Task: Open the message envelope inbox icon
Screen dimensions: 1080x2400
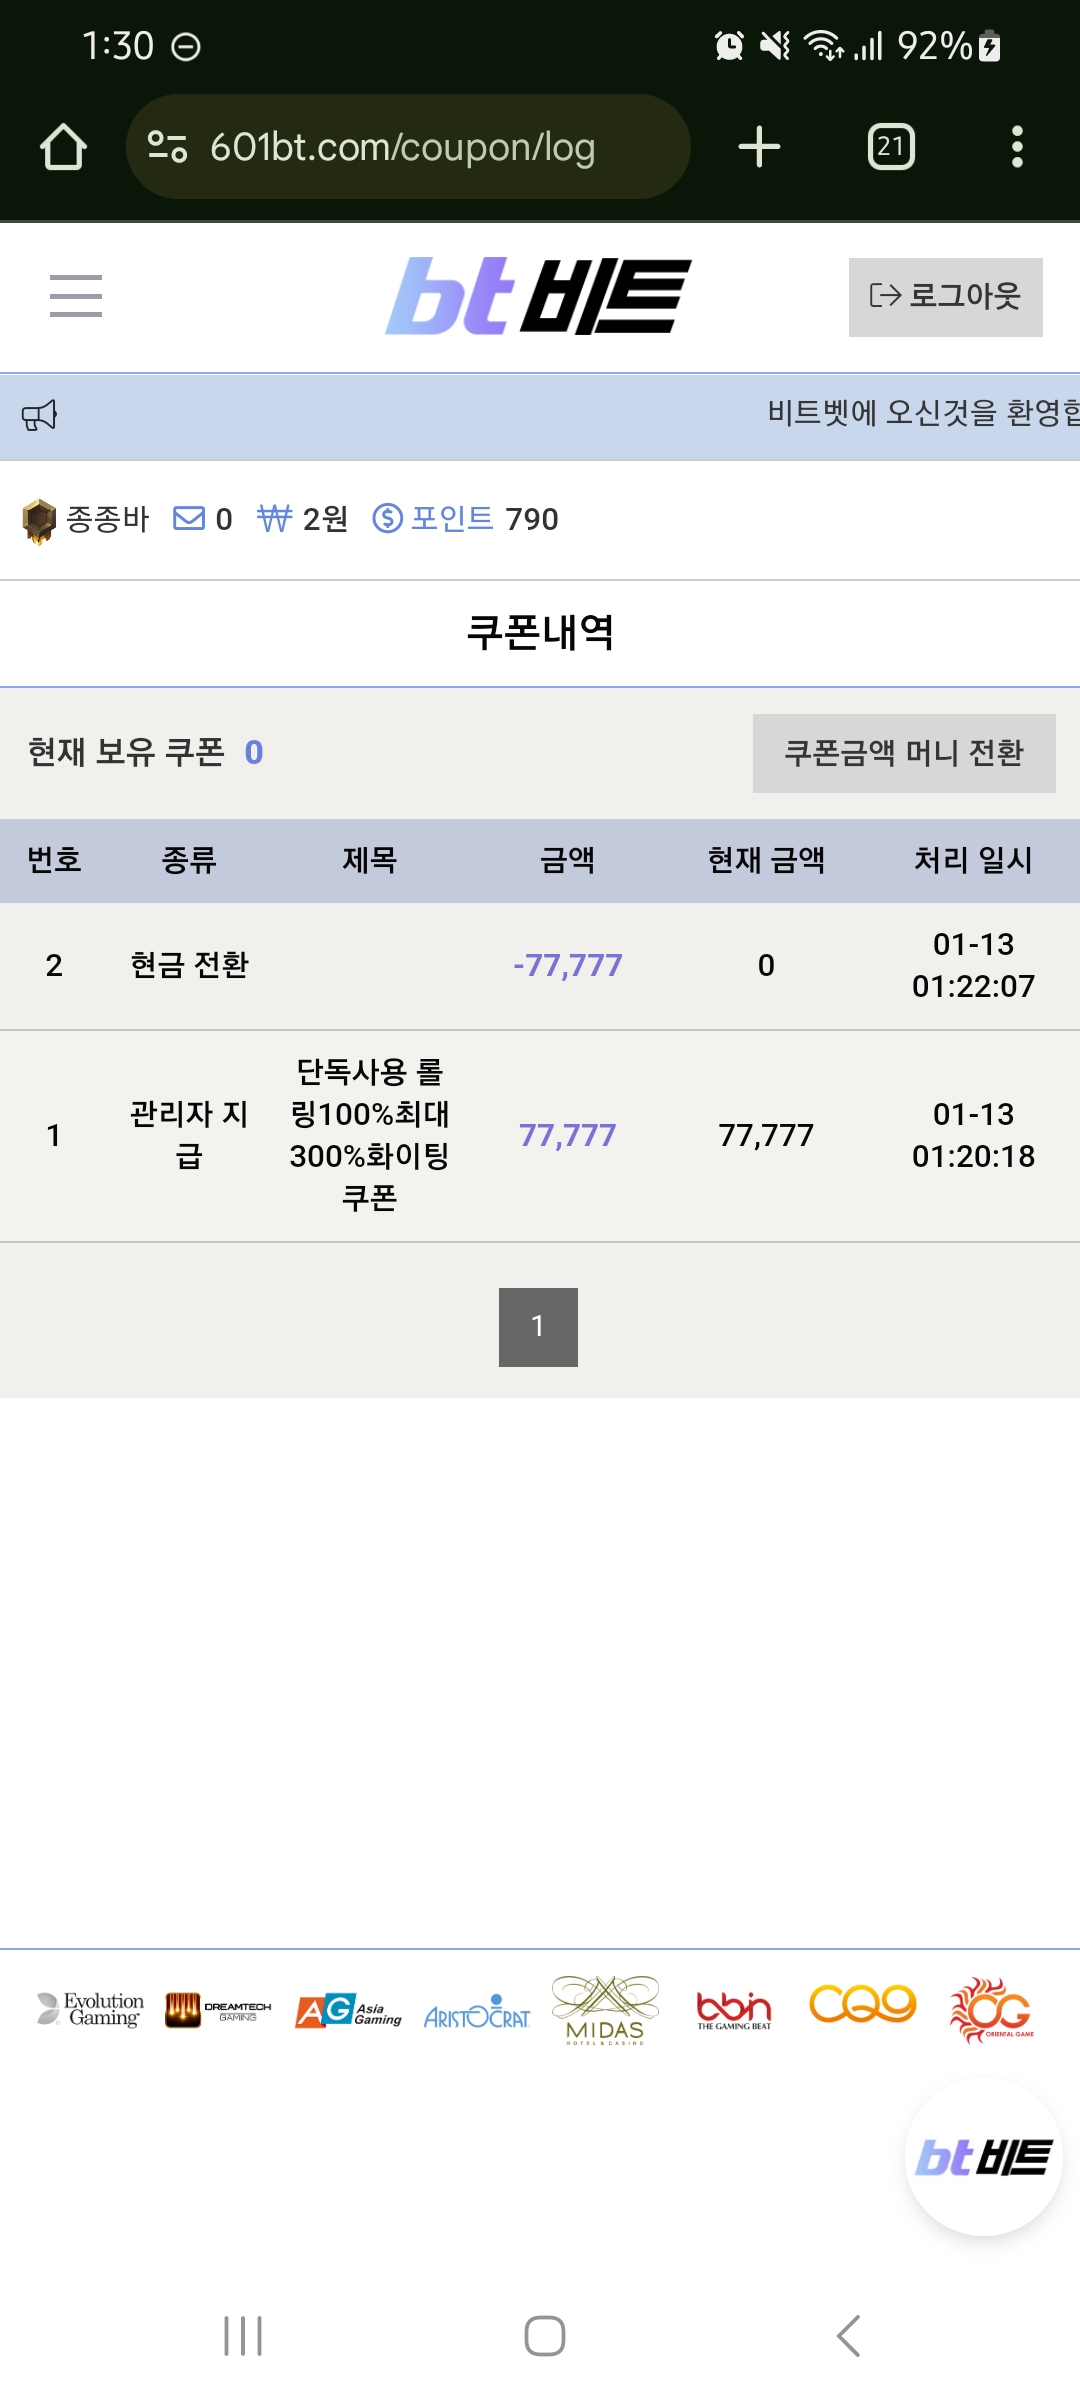Action: tap(189, 518)
